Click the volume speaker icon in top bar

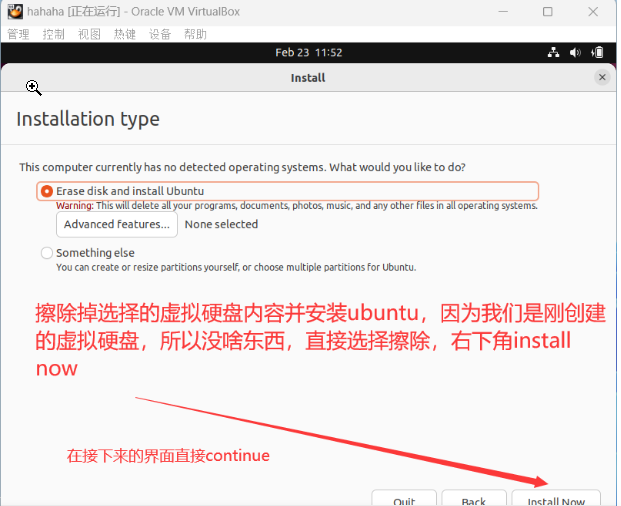coord(575,52)
